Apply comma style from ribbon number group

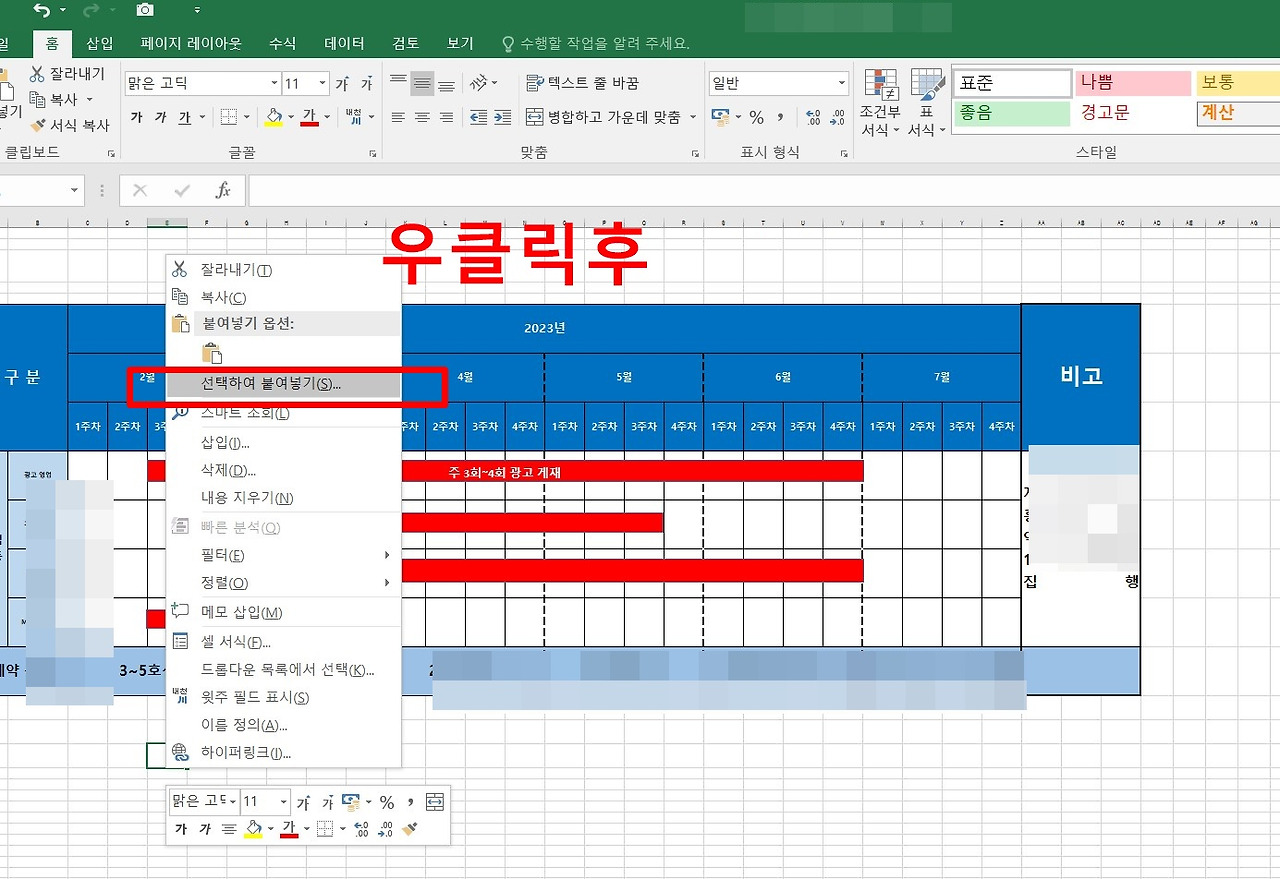(x=781, y=117)
